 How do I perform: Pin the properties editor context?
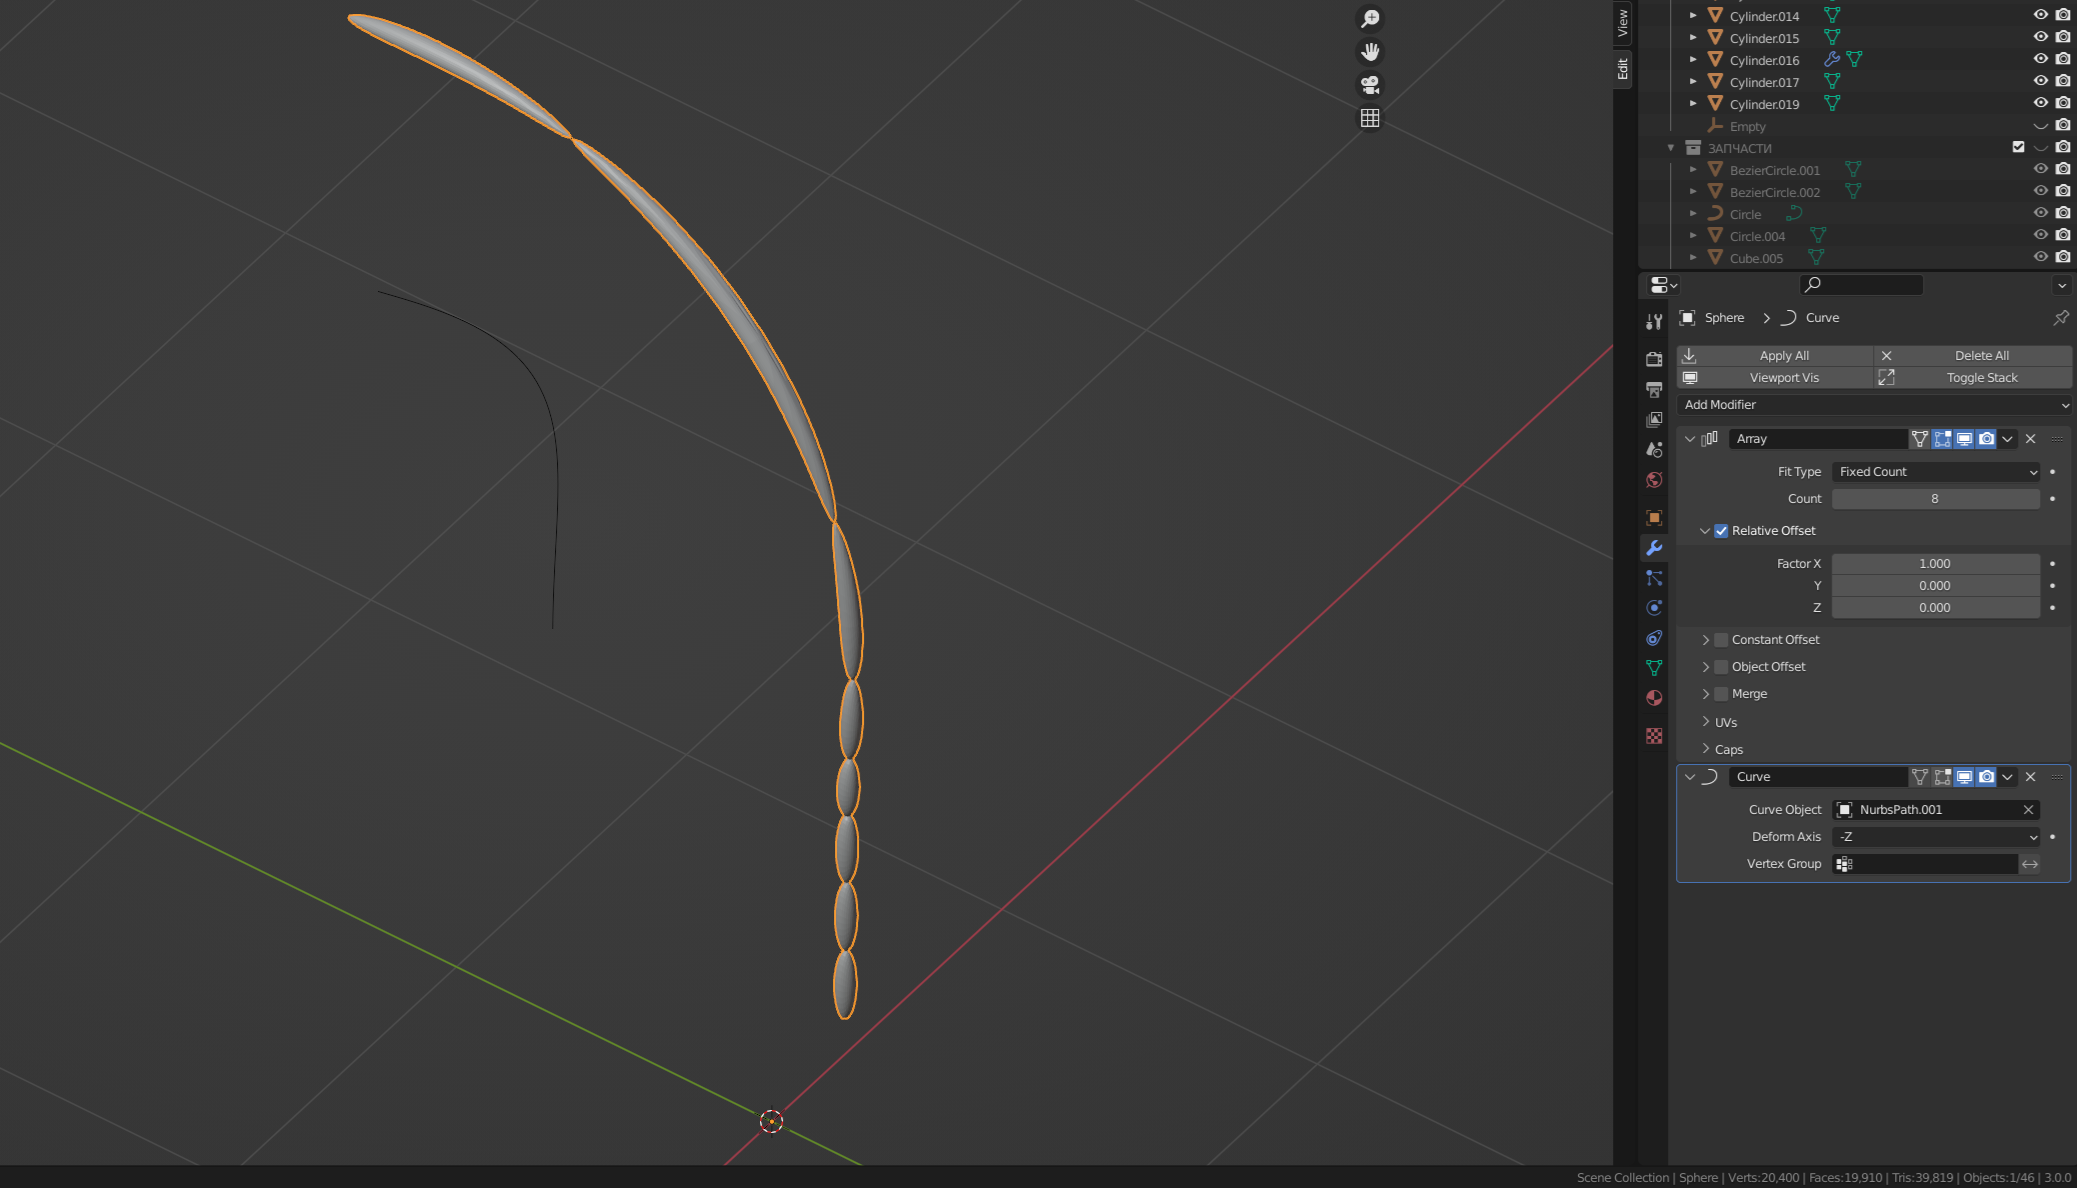tap(2061, 318)
